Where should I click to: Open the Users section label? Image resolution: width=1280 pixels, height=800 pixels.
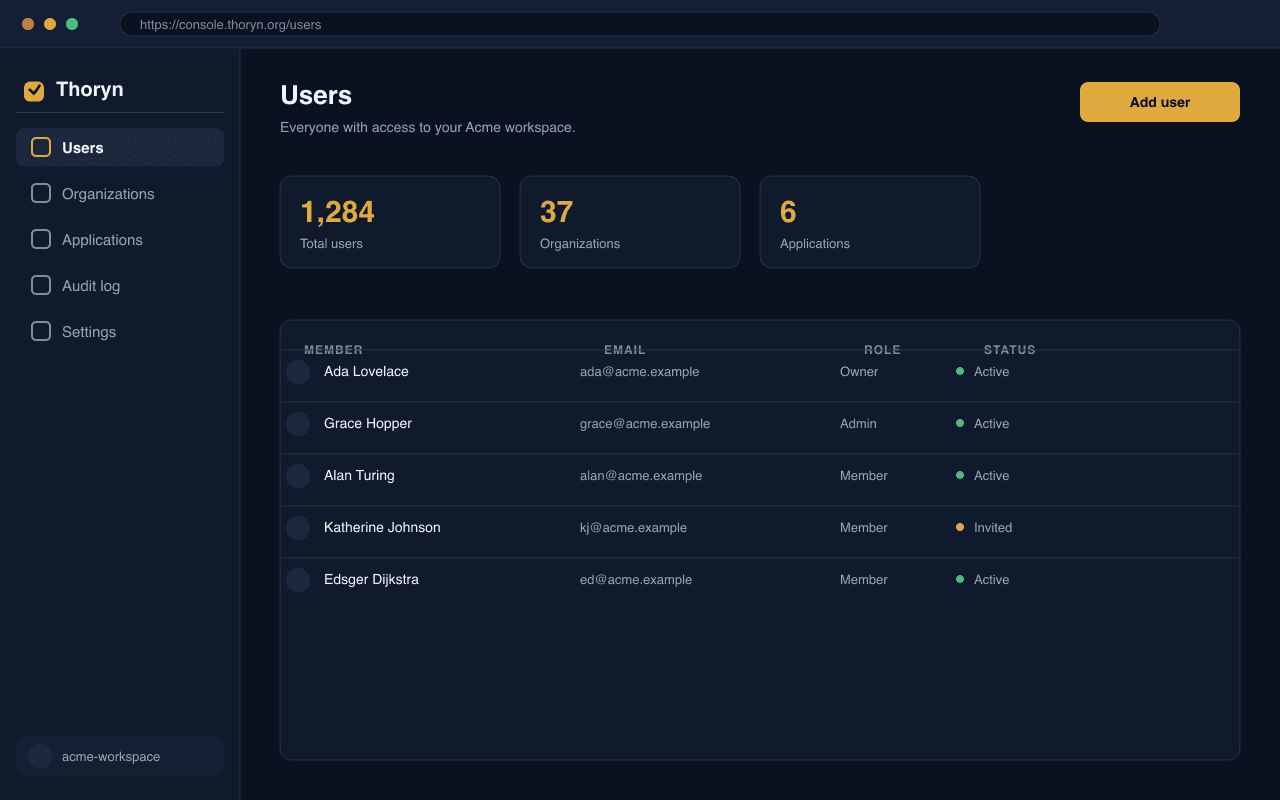click(x=83, y=148)
